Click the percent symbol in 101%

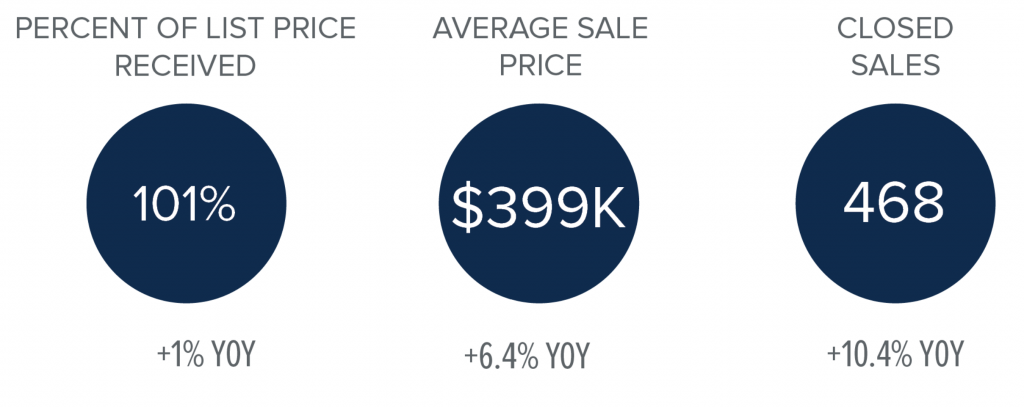point(216,204)
